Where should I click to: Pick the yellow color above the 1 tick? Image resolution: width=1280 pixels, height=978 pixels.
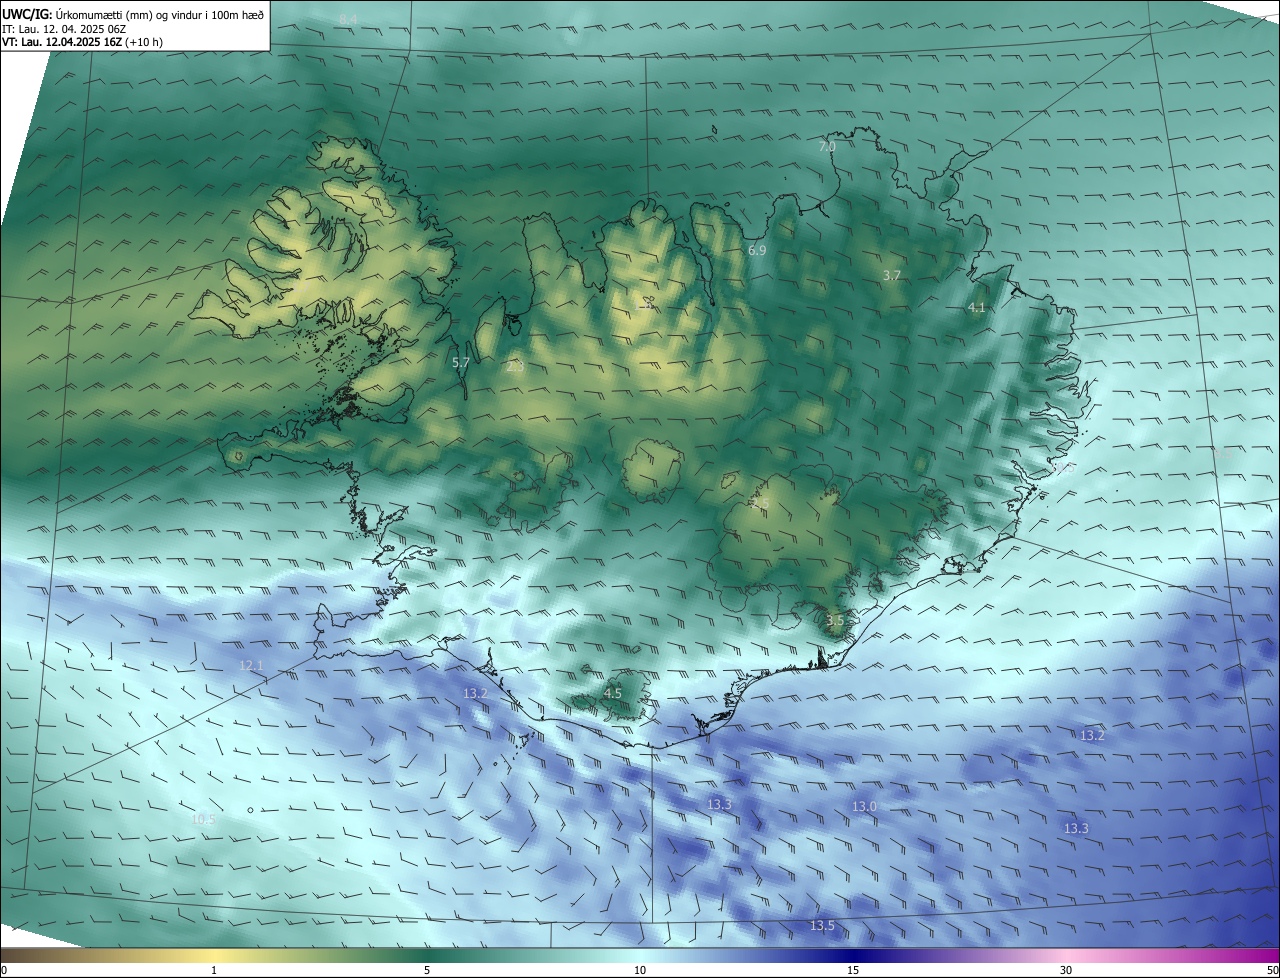coord(214,955)
